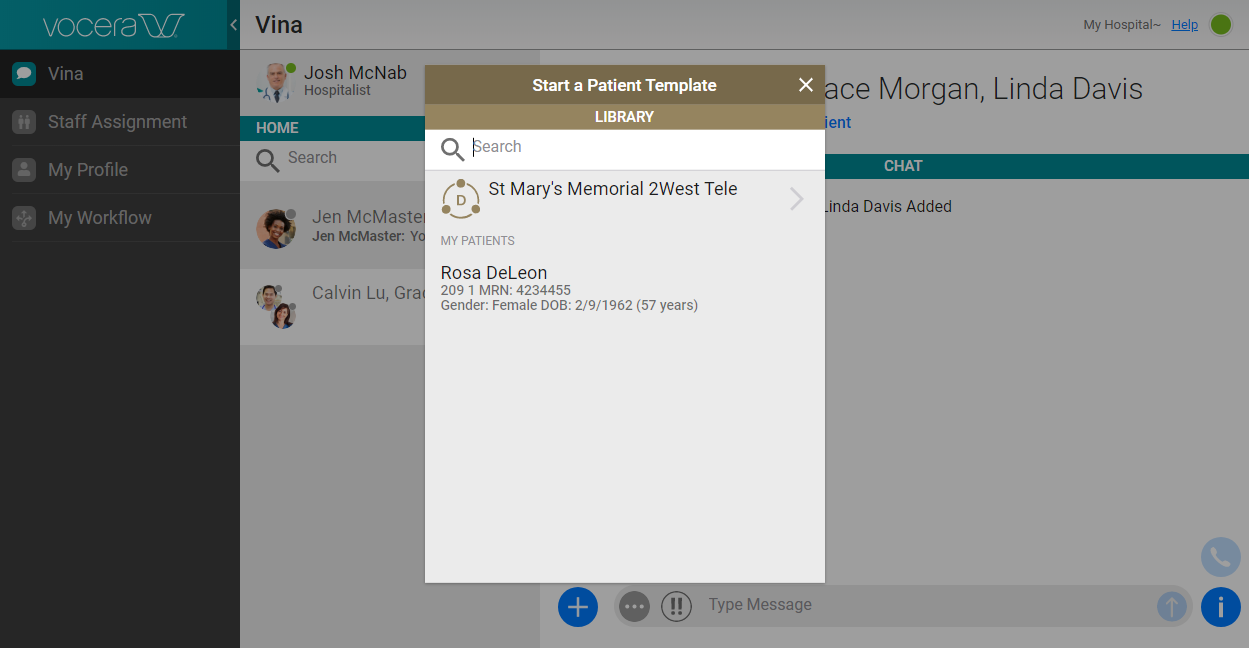Toggle the urgent double-exclamation icon
The height and width of the screenshot is (648, 1249).
click(676, 606)
